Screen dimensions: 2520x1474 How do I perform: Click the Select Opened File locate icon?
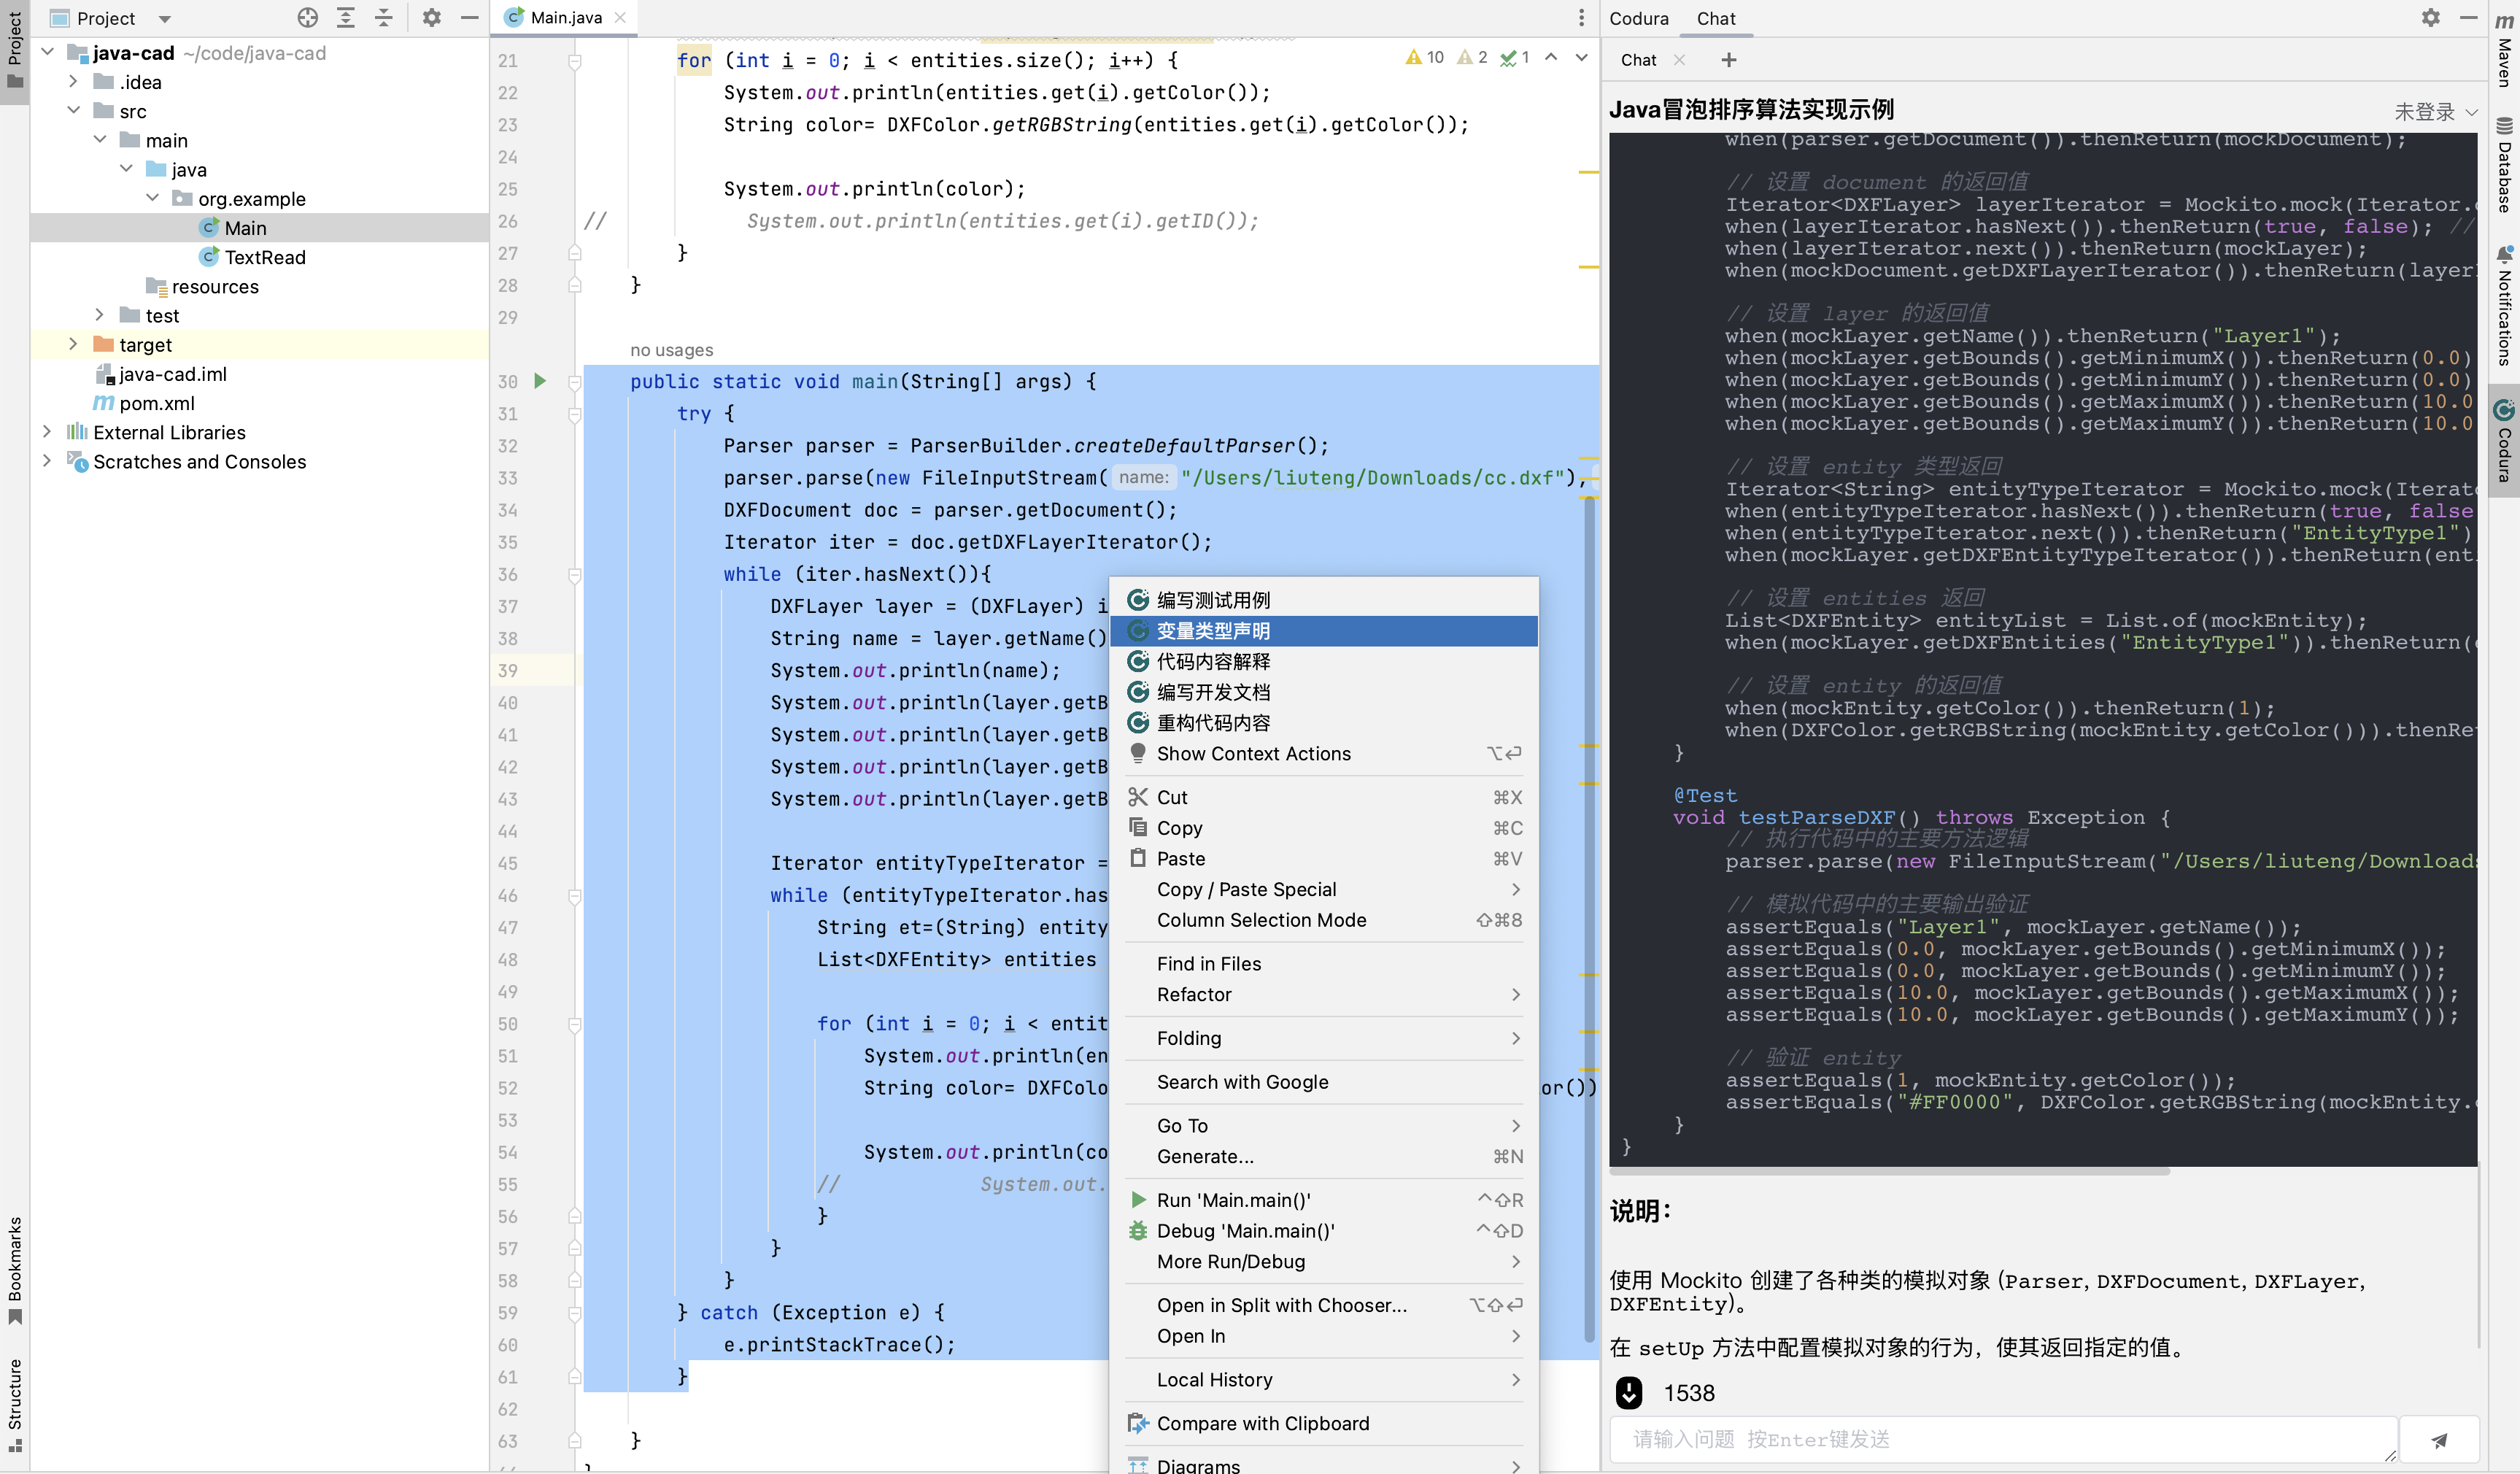coord(308,18)
